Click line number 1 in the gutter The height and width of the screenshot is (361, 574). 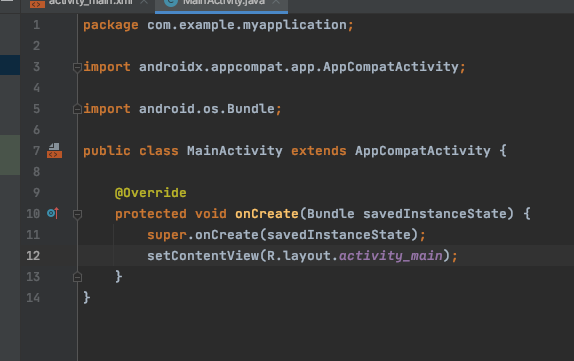[36, 25]
